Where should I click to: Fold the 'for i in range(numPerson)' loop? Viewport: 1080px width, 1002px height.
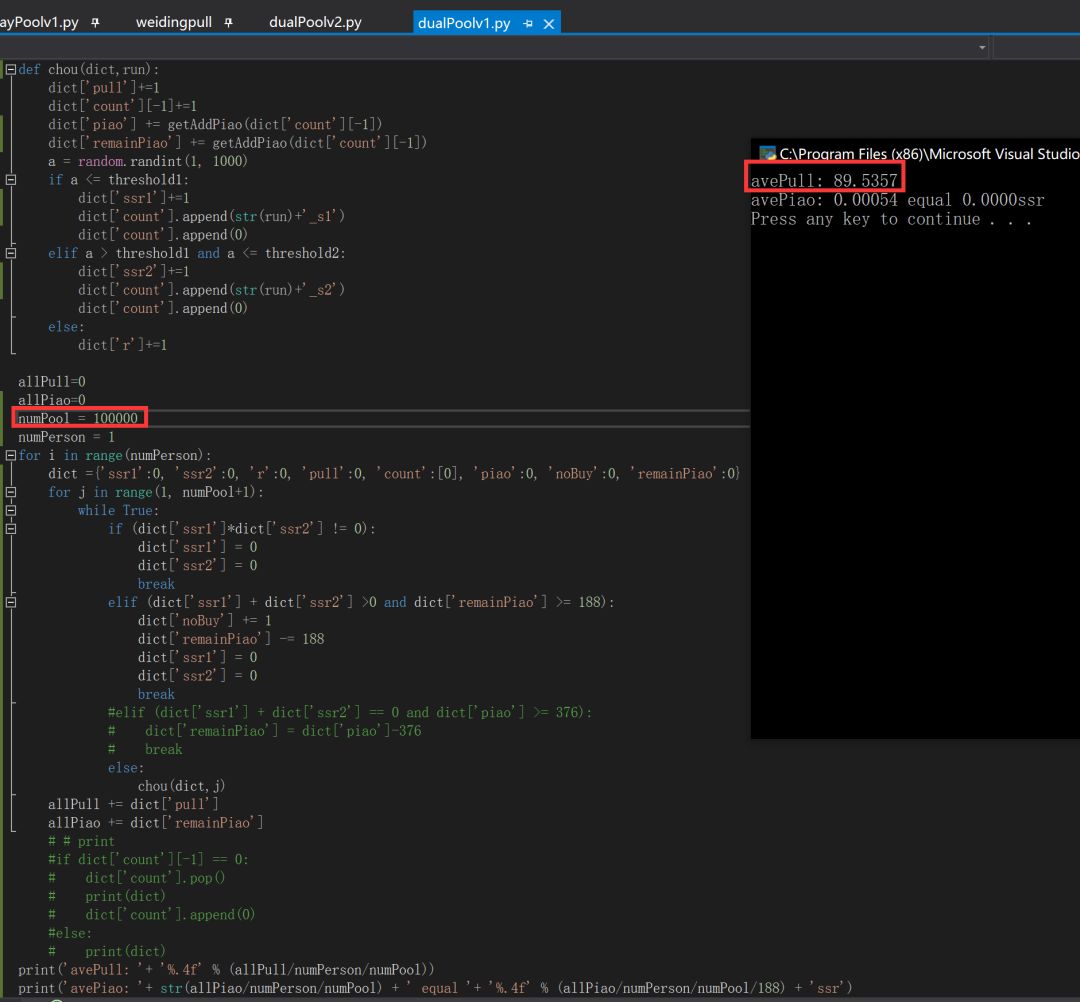coord(11,456)
